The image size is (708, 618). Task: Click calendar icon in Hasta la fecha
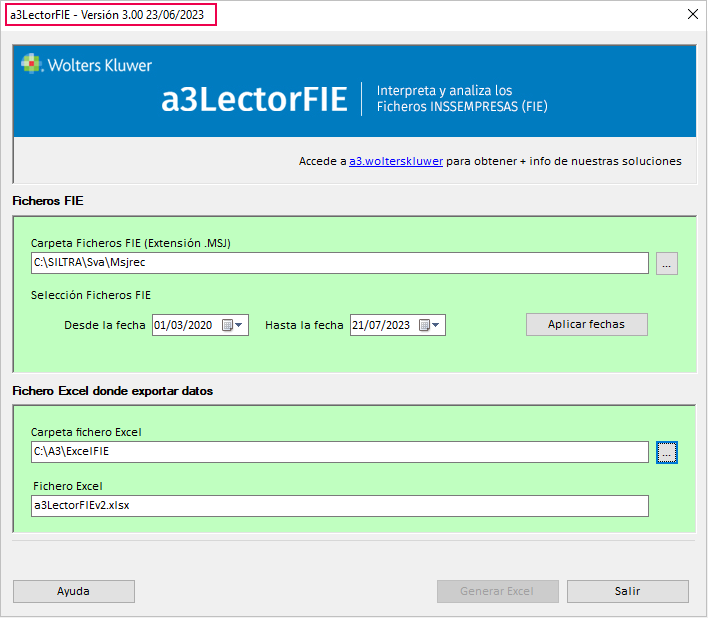click(424, 325)
